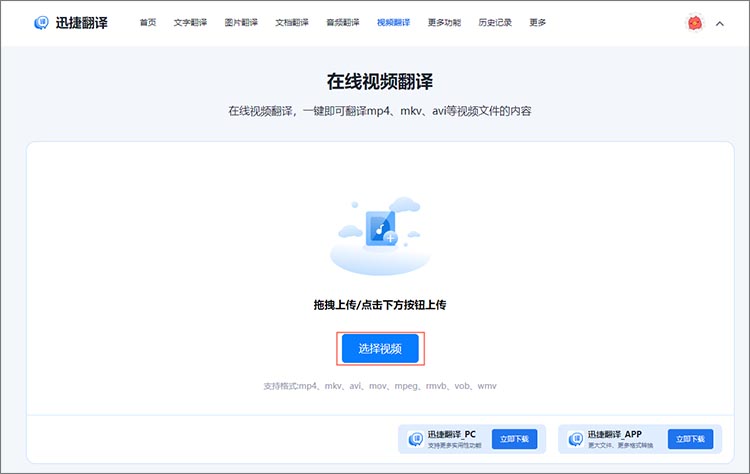
Task: Open 音频翻译 menu item
Action: pyautogui.click(x=342, y=22)
